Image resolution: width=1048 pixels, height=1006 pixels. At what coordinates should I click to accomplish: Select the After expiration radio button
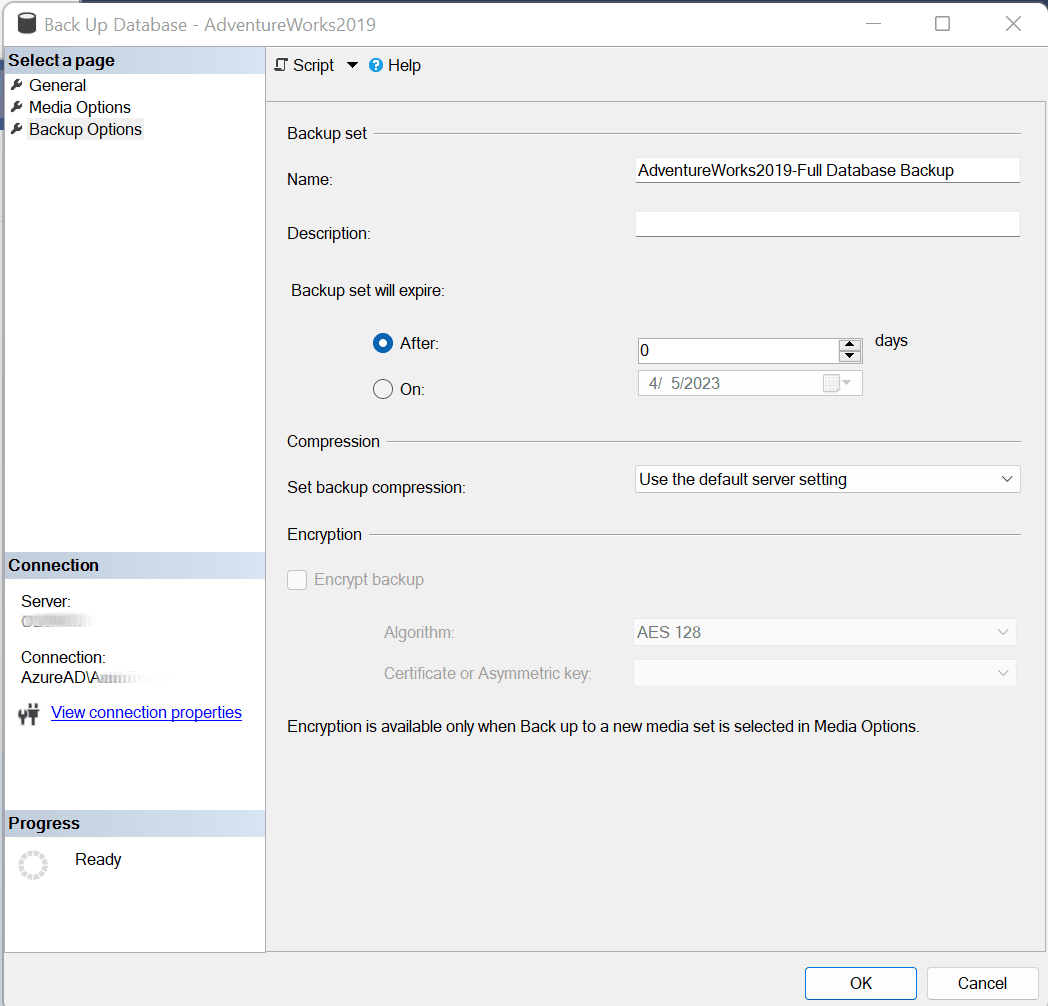tap(383, 344)
